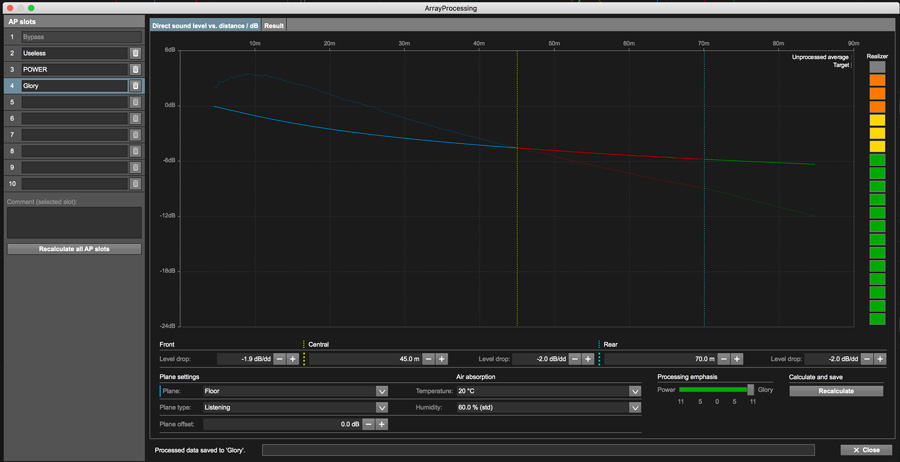Click the cyan Rear boundary marker at 70m

[x=704, y=188]
